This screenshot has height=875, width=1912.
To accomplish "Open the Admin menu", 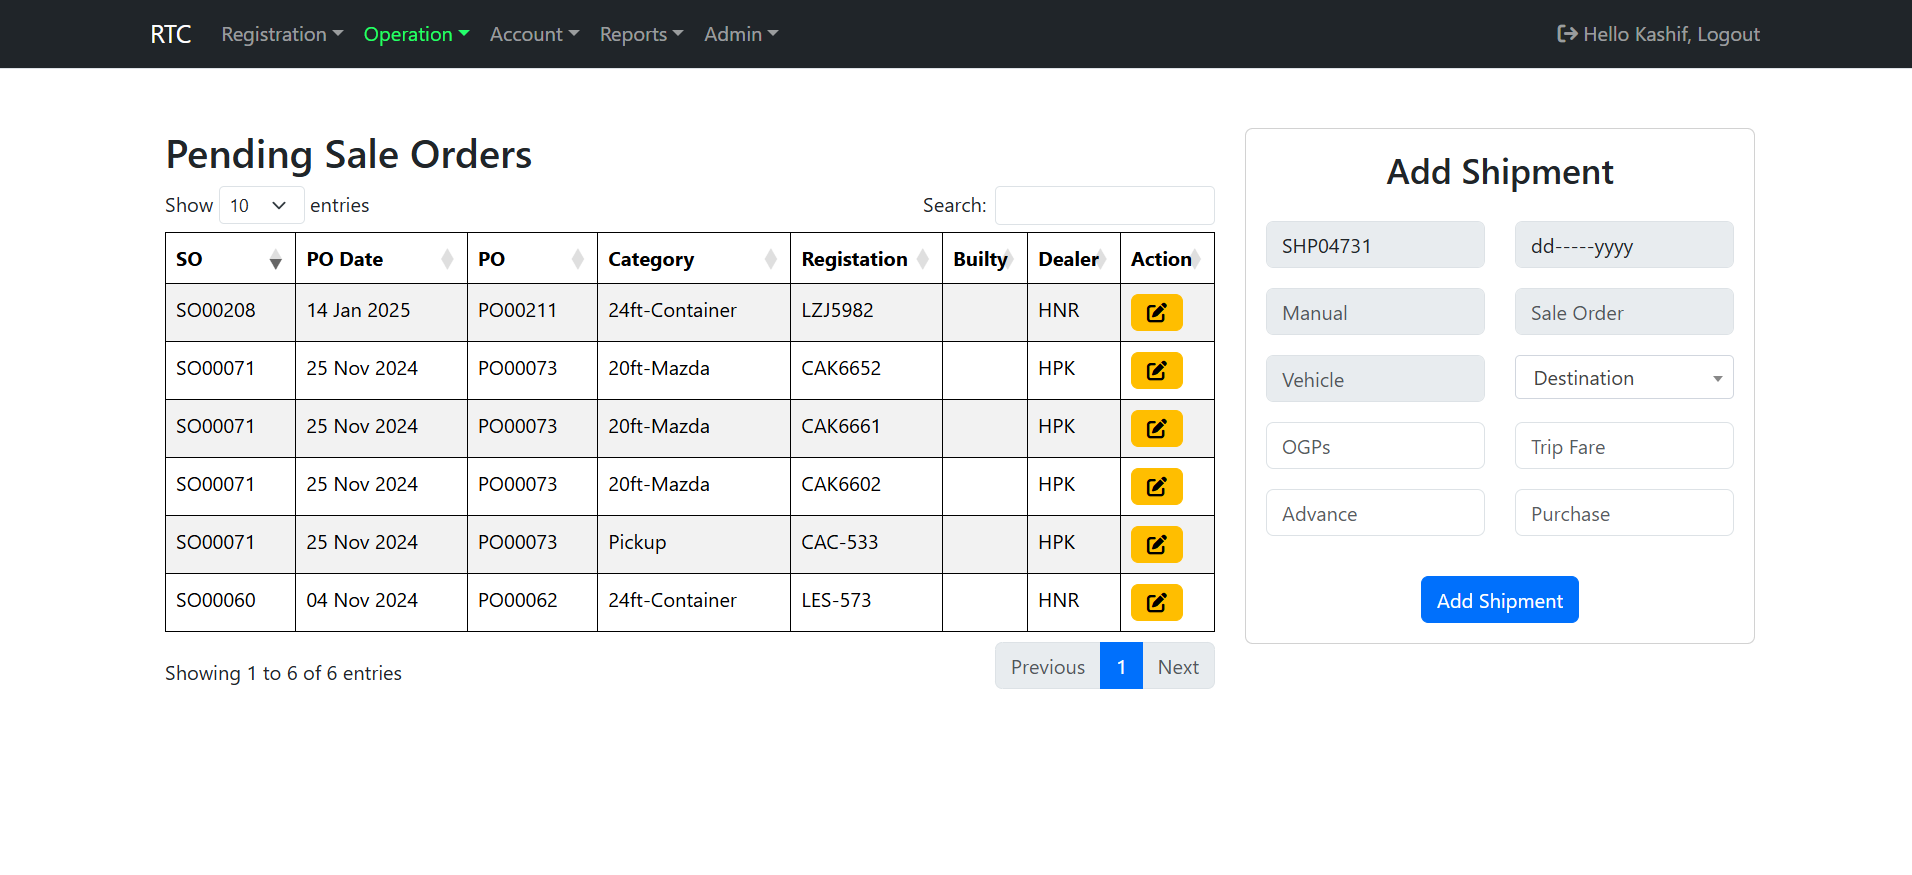I will pos(740,34).
